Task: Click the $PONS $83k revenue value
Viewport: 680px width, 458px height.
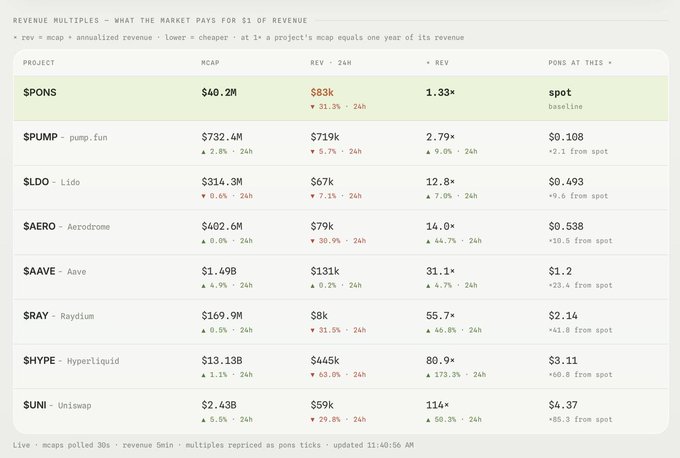Action: tap(322, 92)
